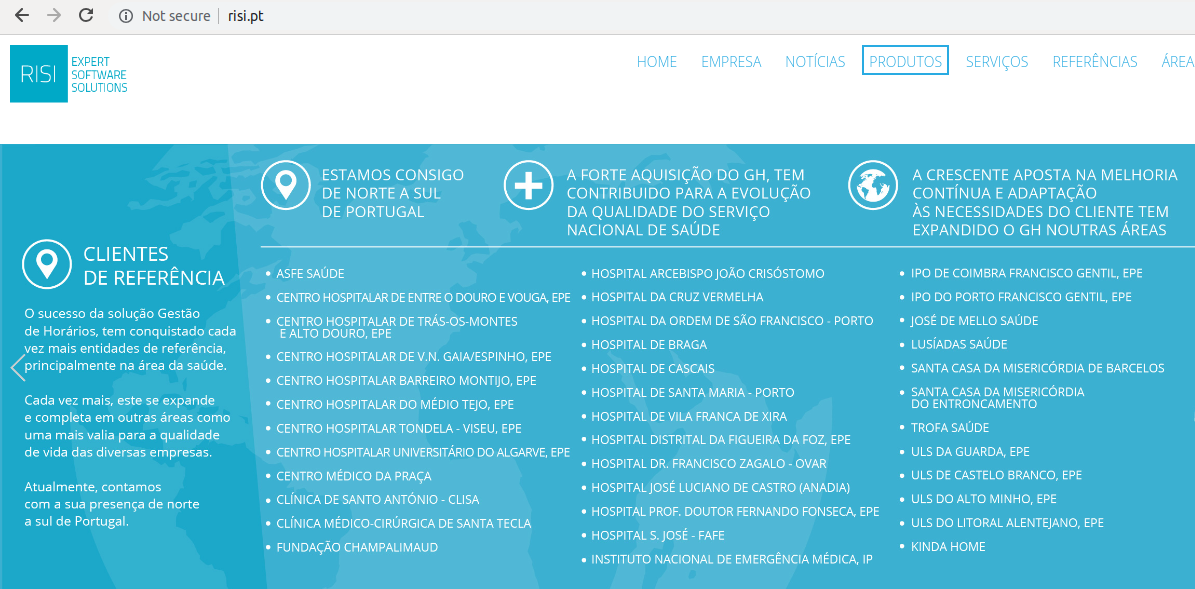Click Clínica Médico-Cirúrgica de Santa Tecla

point(404,523)
